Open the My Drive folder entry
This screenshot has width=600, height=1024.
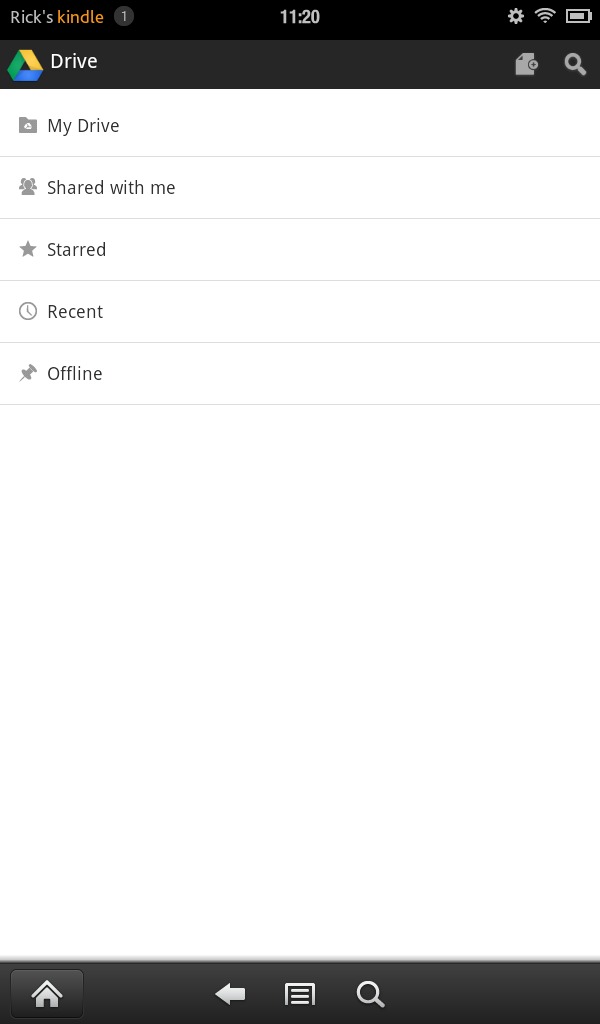(x=300, y=125)
